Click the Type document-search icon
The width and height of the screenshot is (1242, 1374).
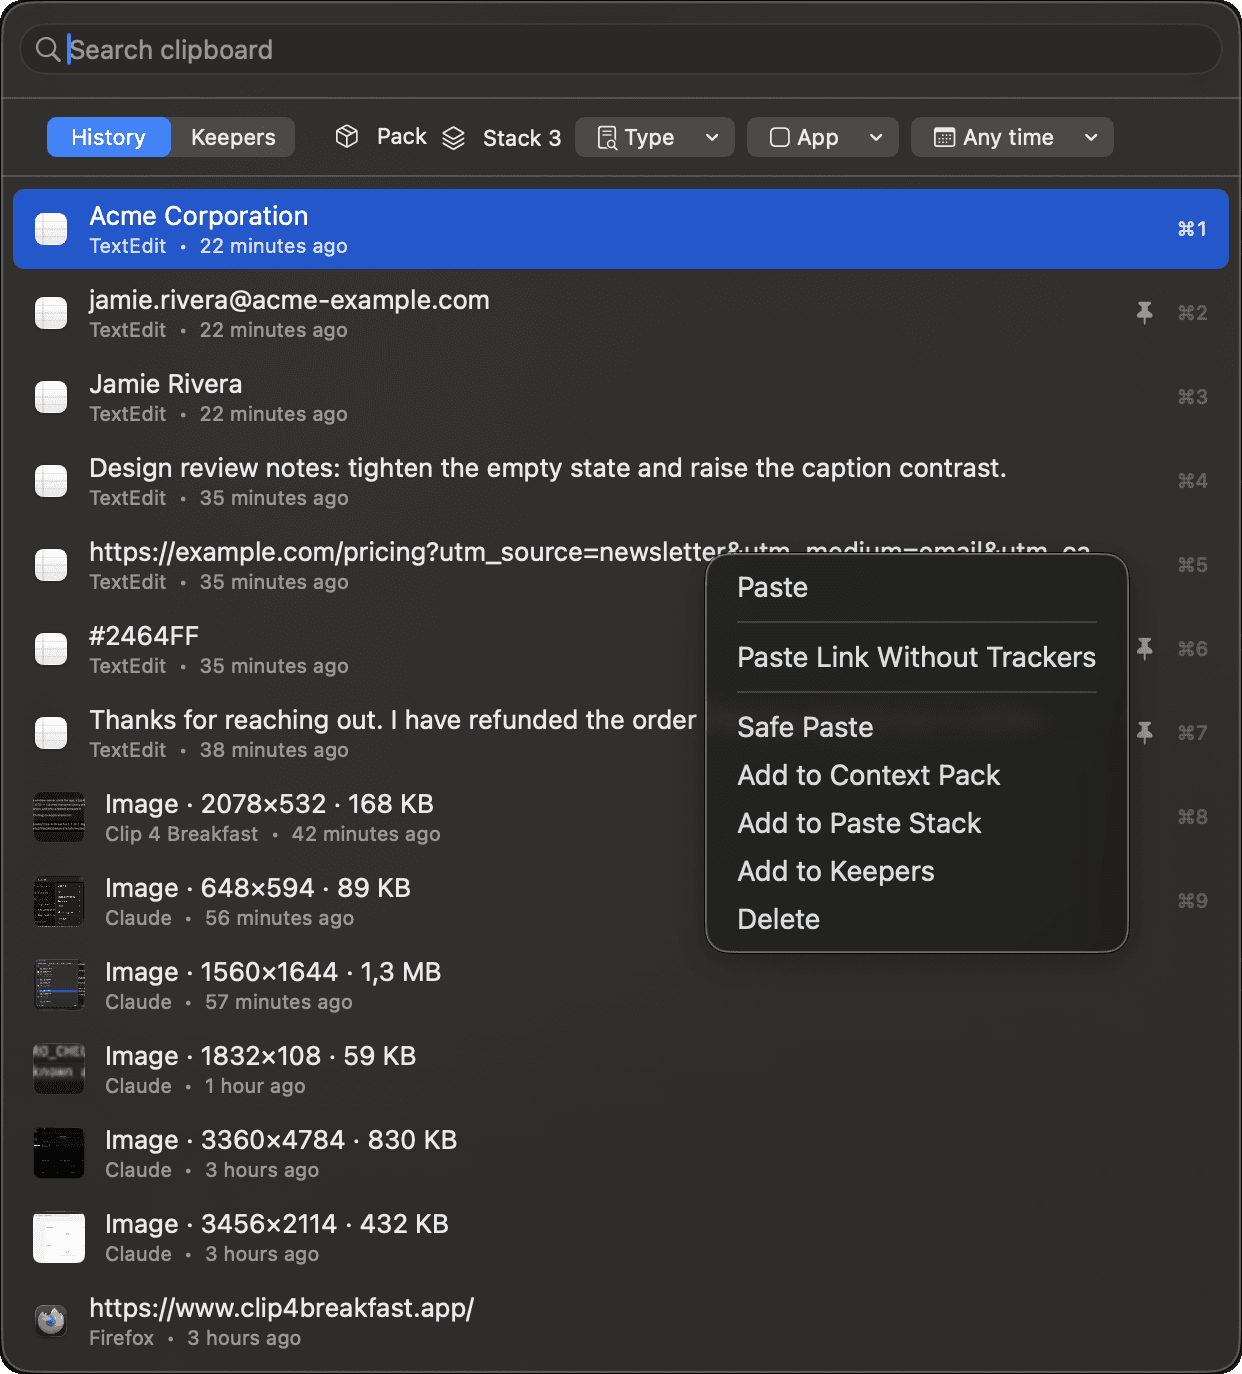click(x=607, y=138)
